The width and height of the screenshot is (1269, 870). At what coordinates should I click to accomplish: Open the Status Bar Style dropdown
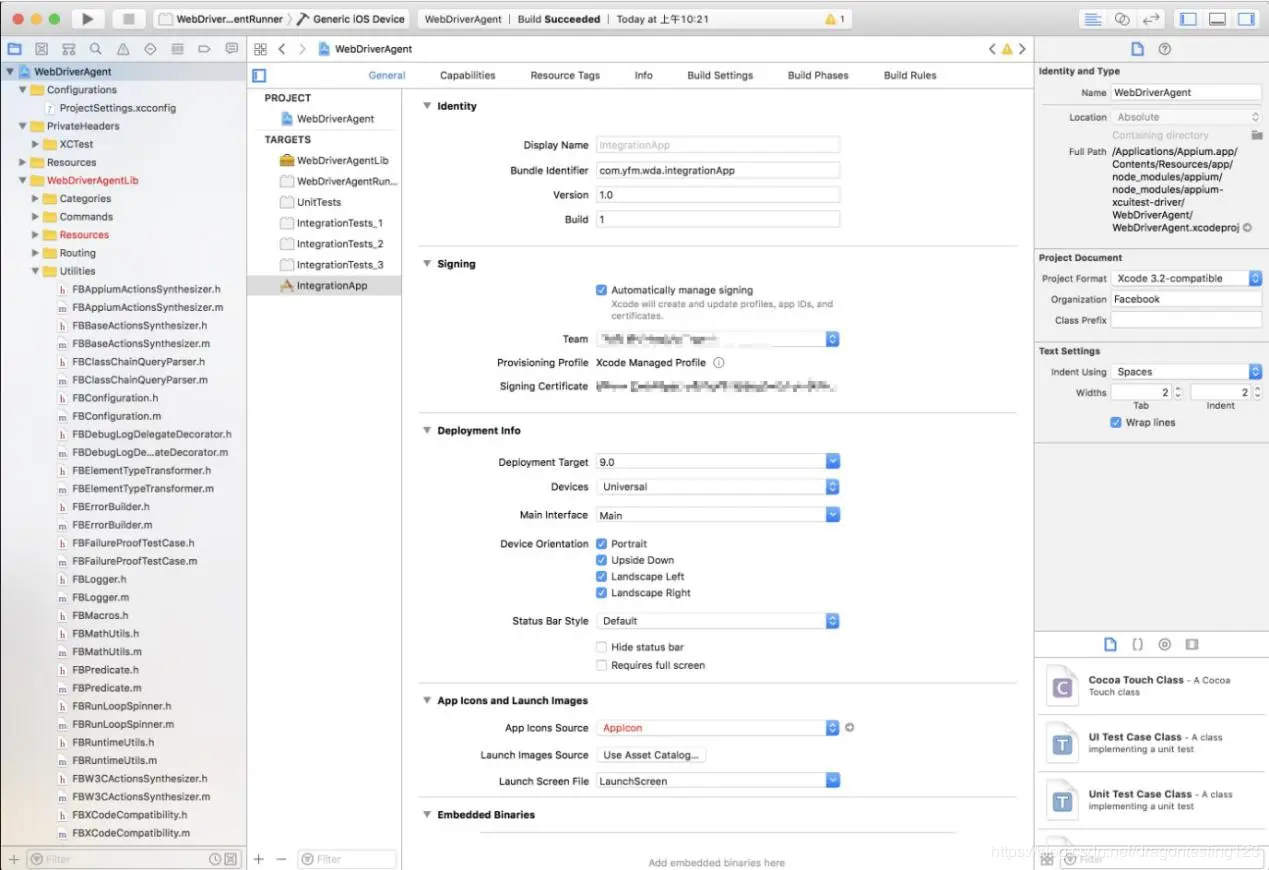[718, 621]
